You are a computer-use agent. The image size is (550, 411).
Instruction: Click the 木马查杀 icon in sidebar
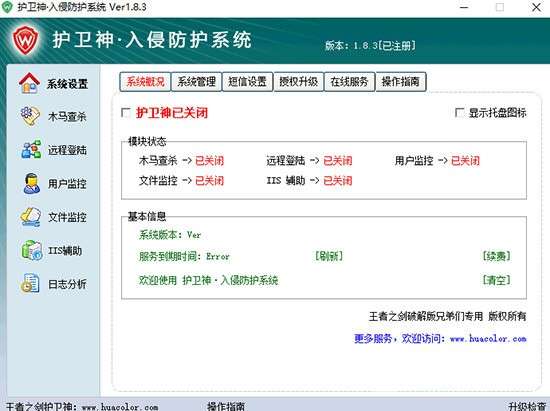30,116
